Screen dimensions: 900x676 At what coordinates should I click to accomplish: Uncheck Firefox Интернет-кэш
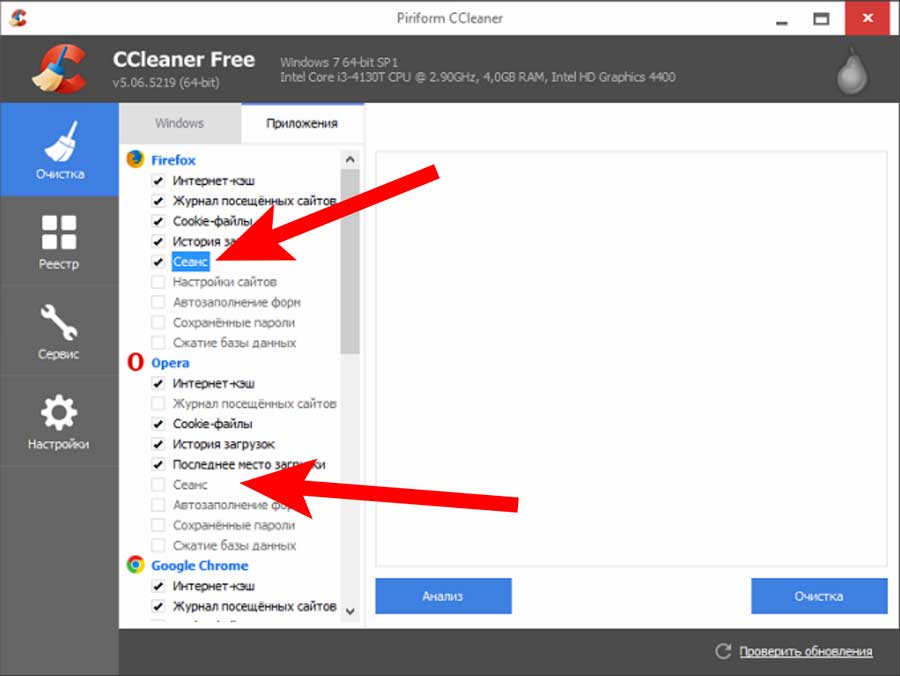click(158, 181)
